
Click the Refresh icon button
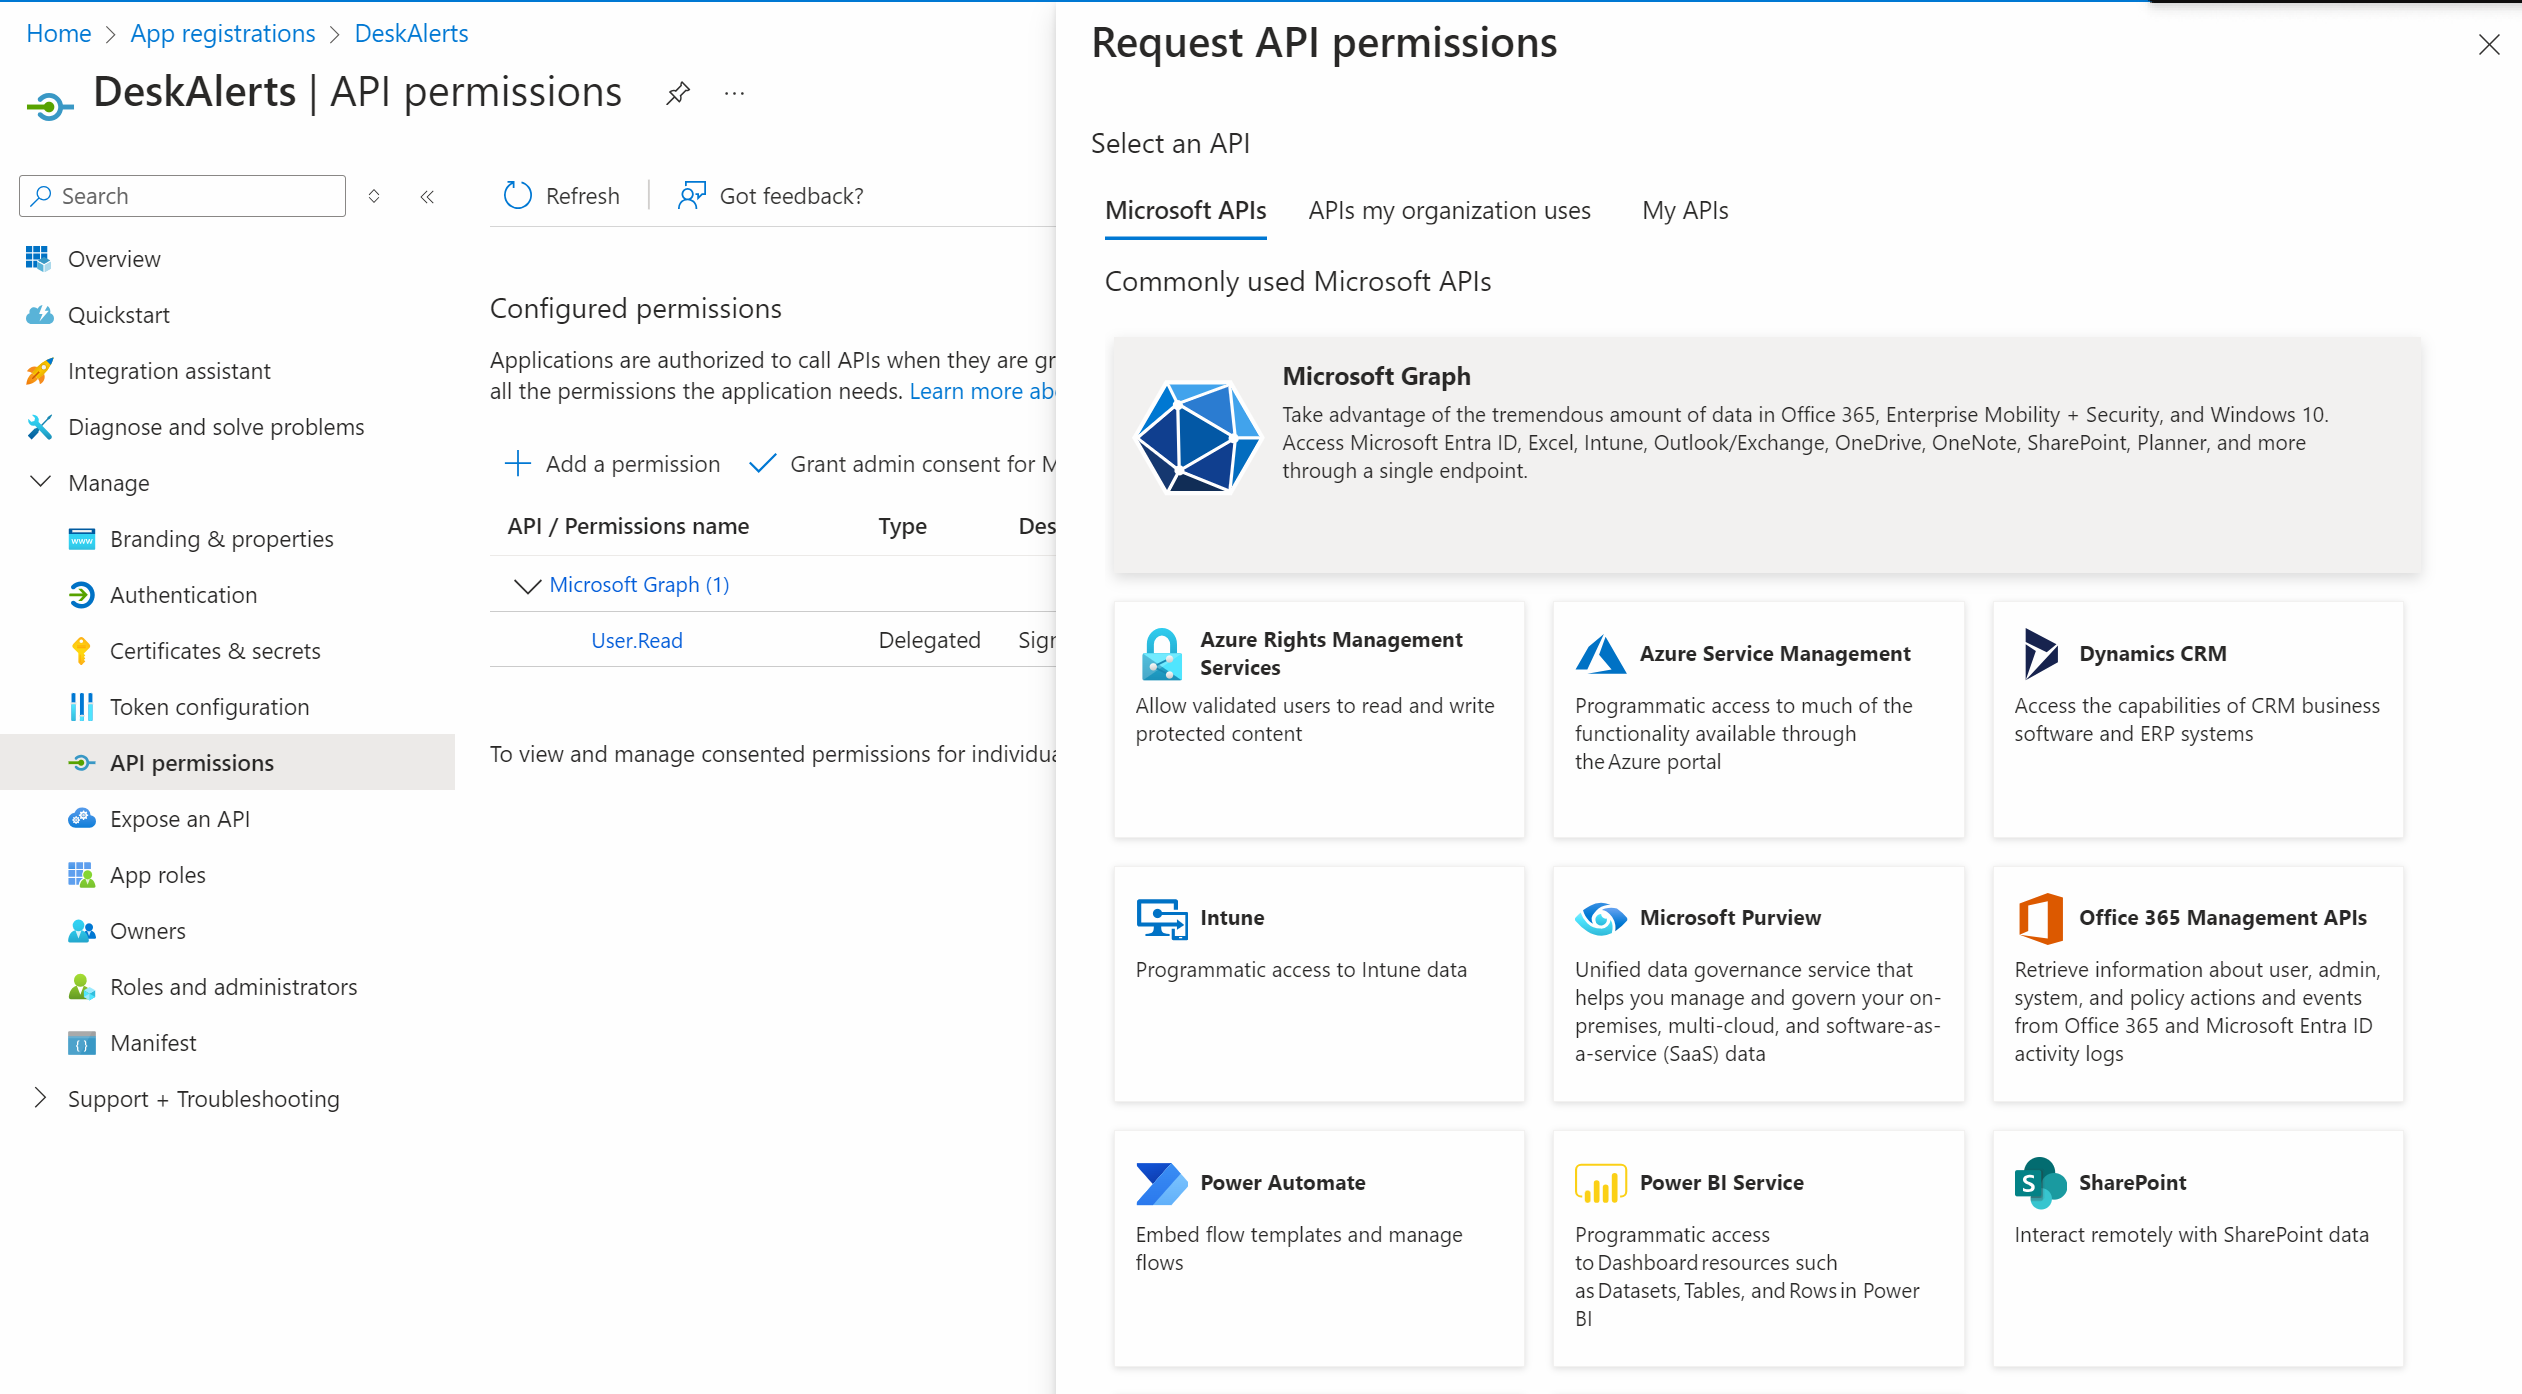point(517,195)
